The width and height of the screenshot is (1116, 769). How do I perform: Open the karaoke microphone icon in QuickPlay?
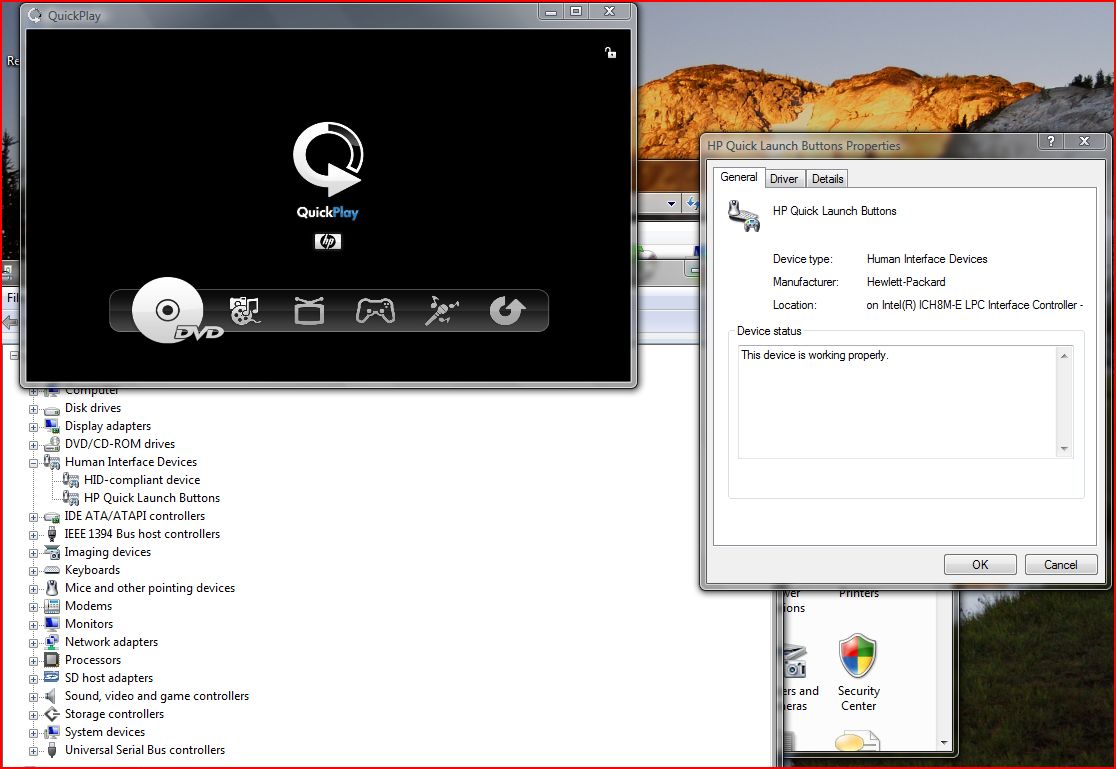click(442, 311)
